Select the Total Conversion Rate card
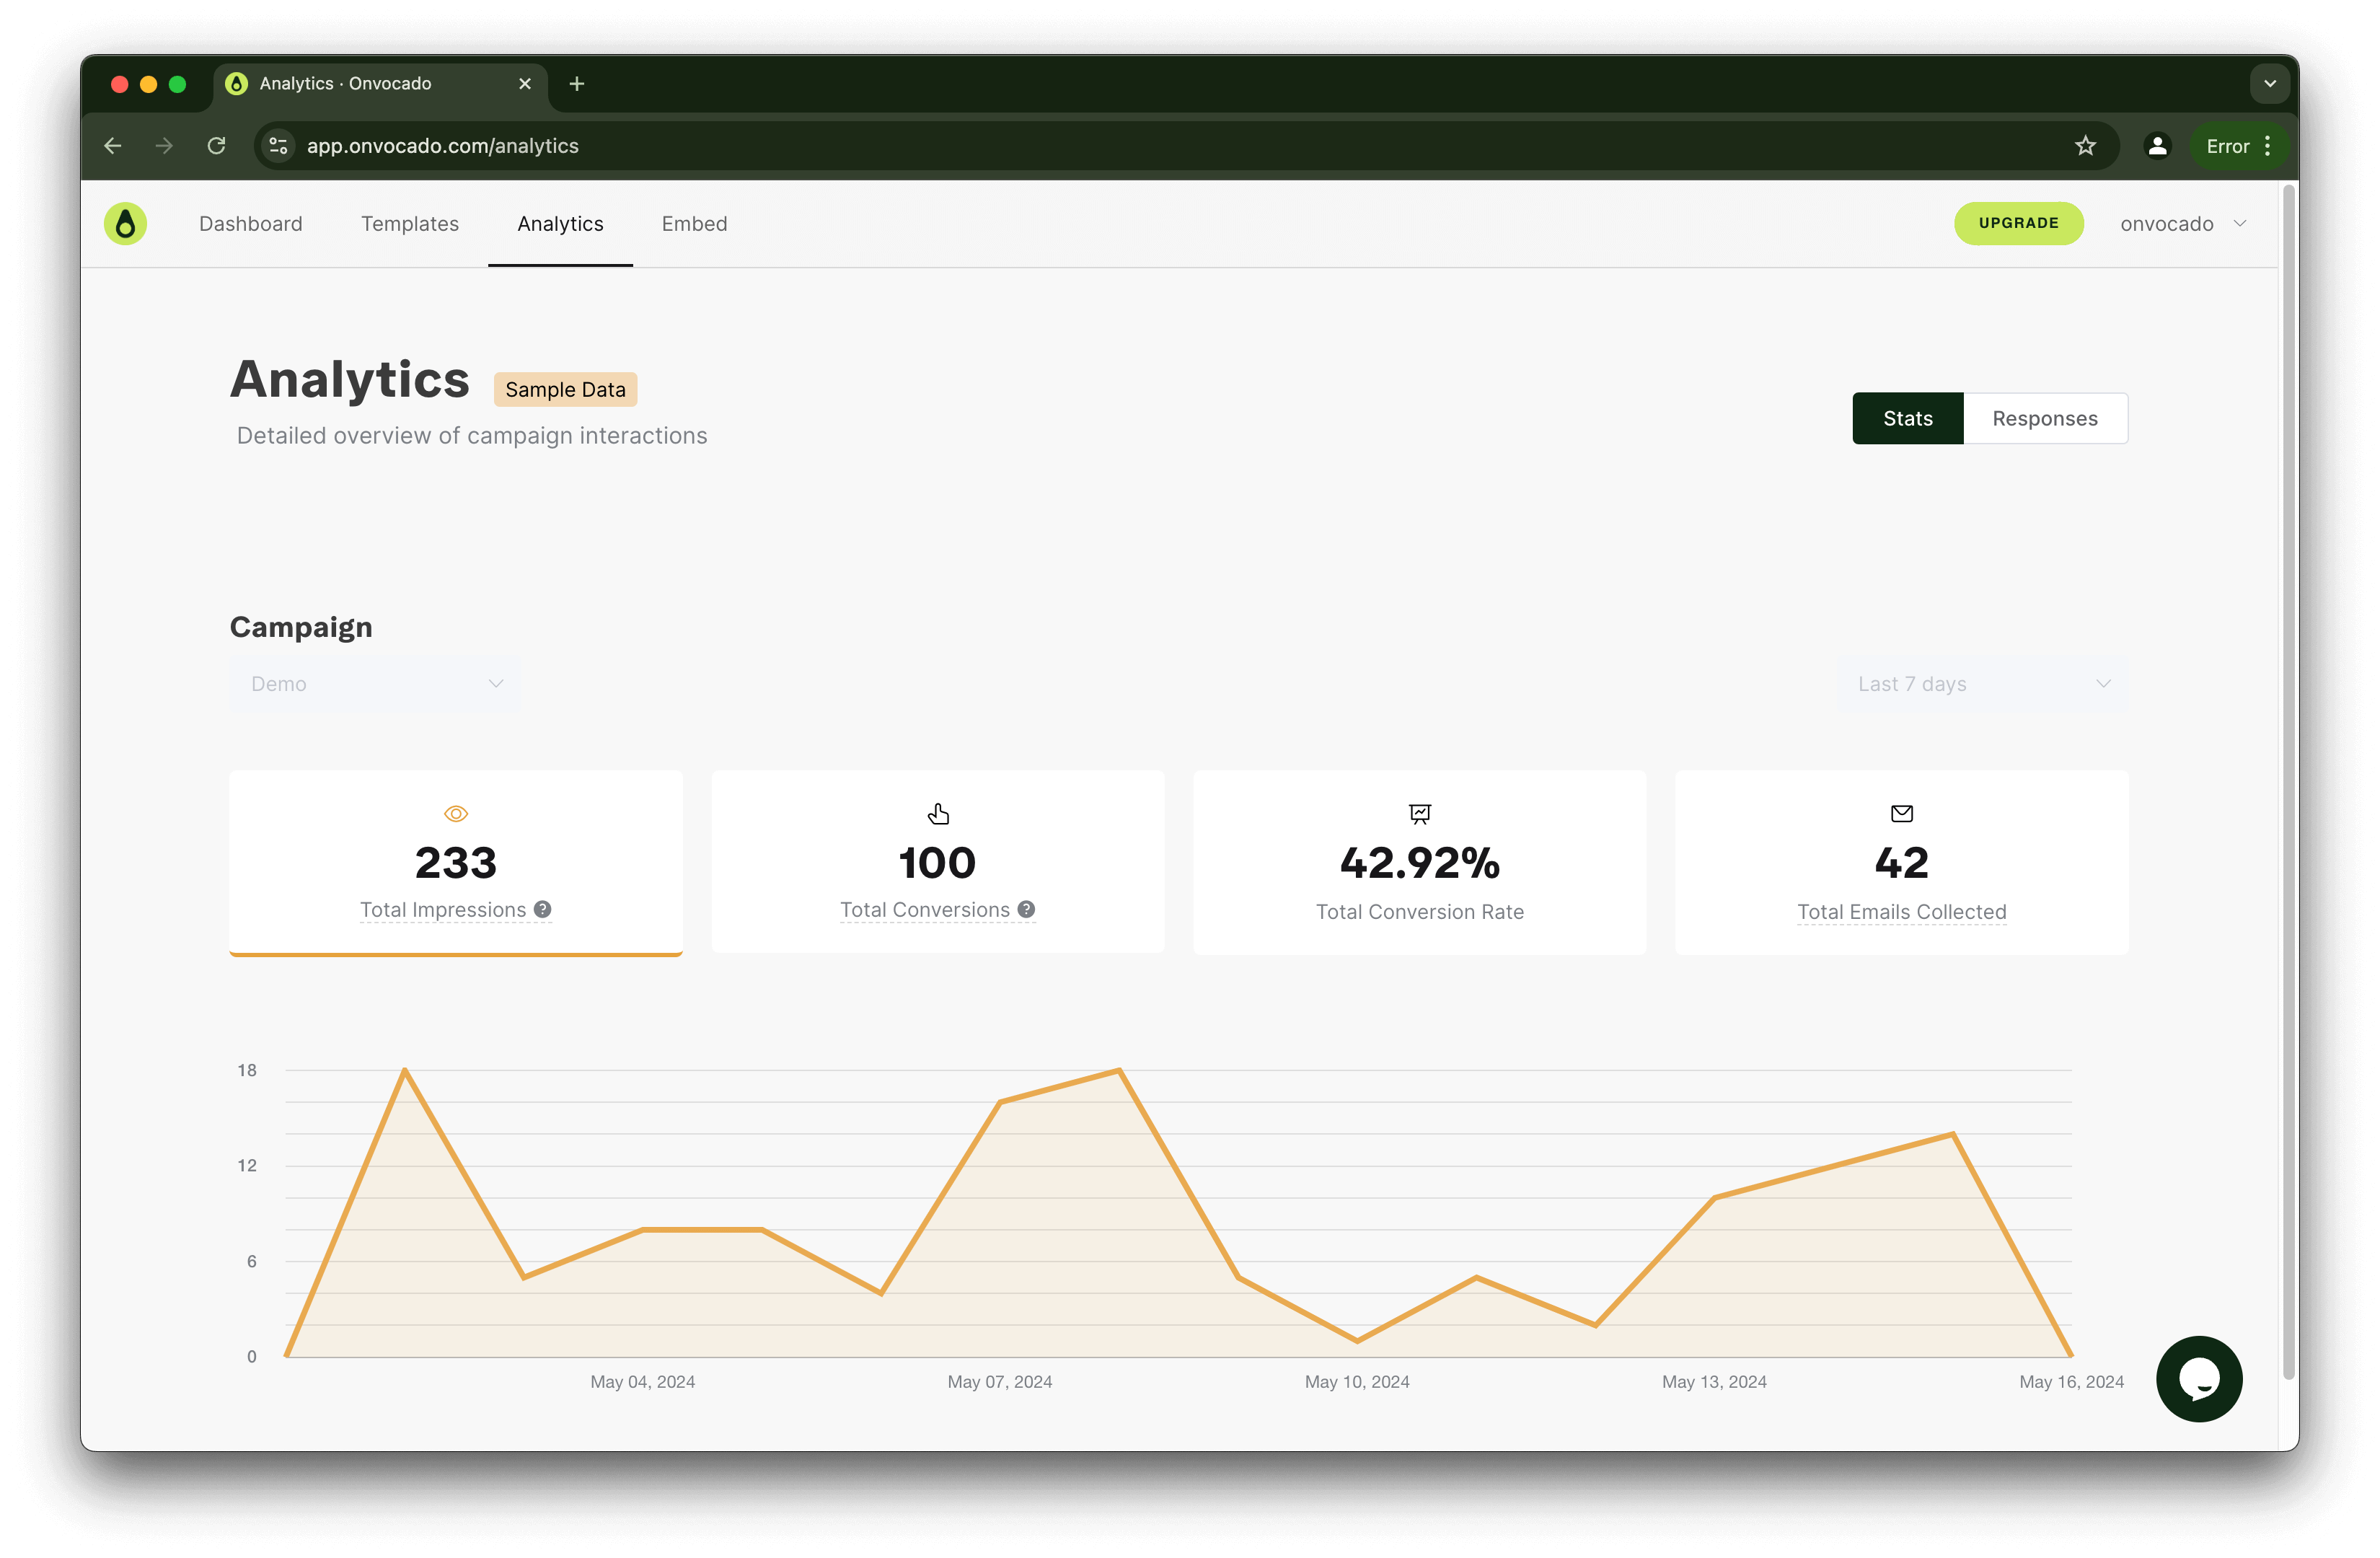The image size is (2380, 1558). (x=1419, y=862)
